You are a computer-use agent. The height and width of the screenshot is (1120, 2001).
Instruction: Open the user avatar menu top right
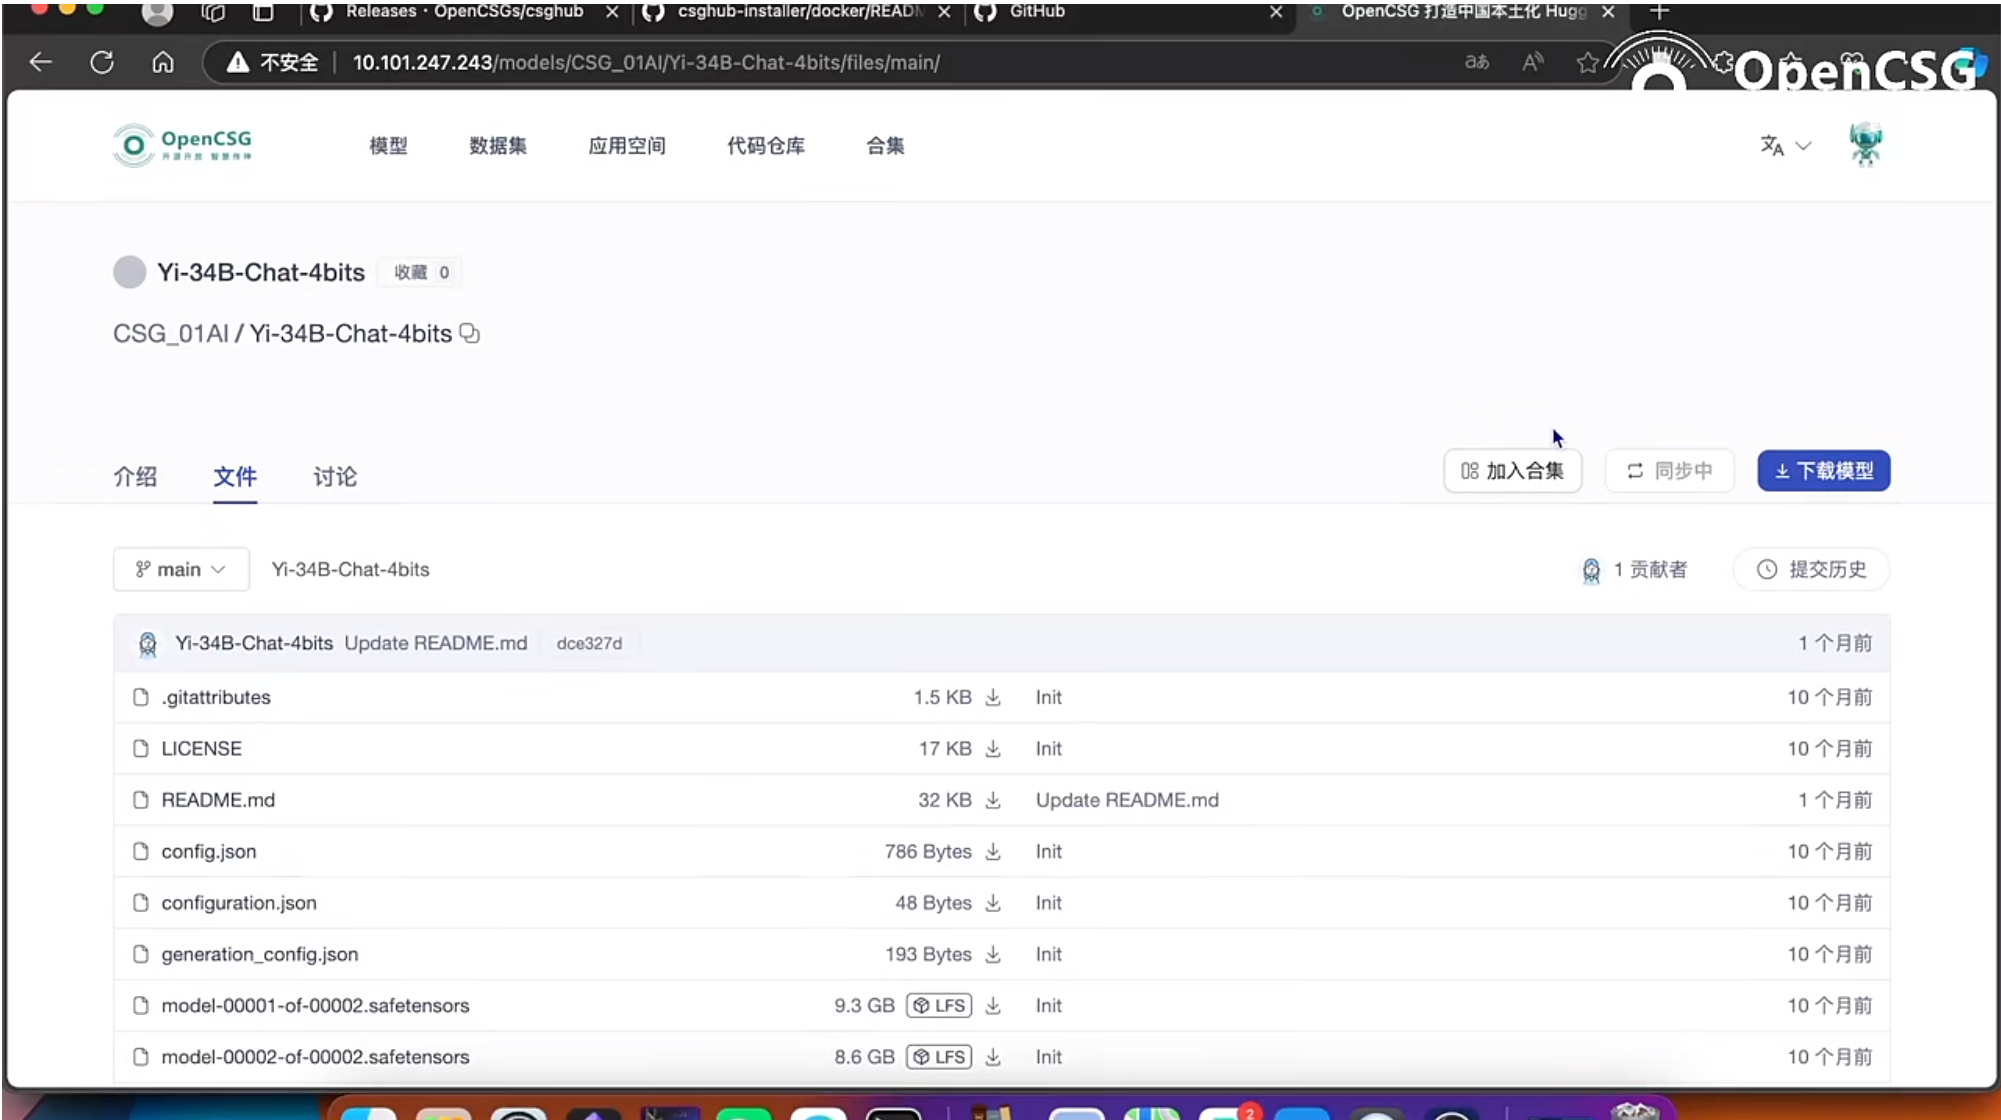(x=1865, y=145)
